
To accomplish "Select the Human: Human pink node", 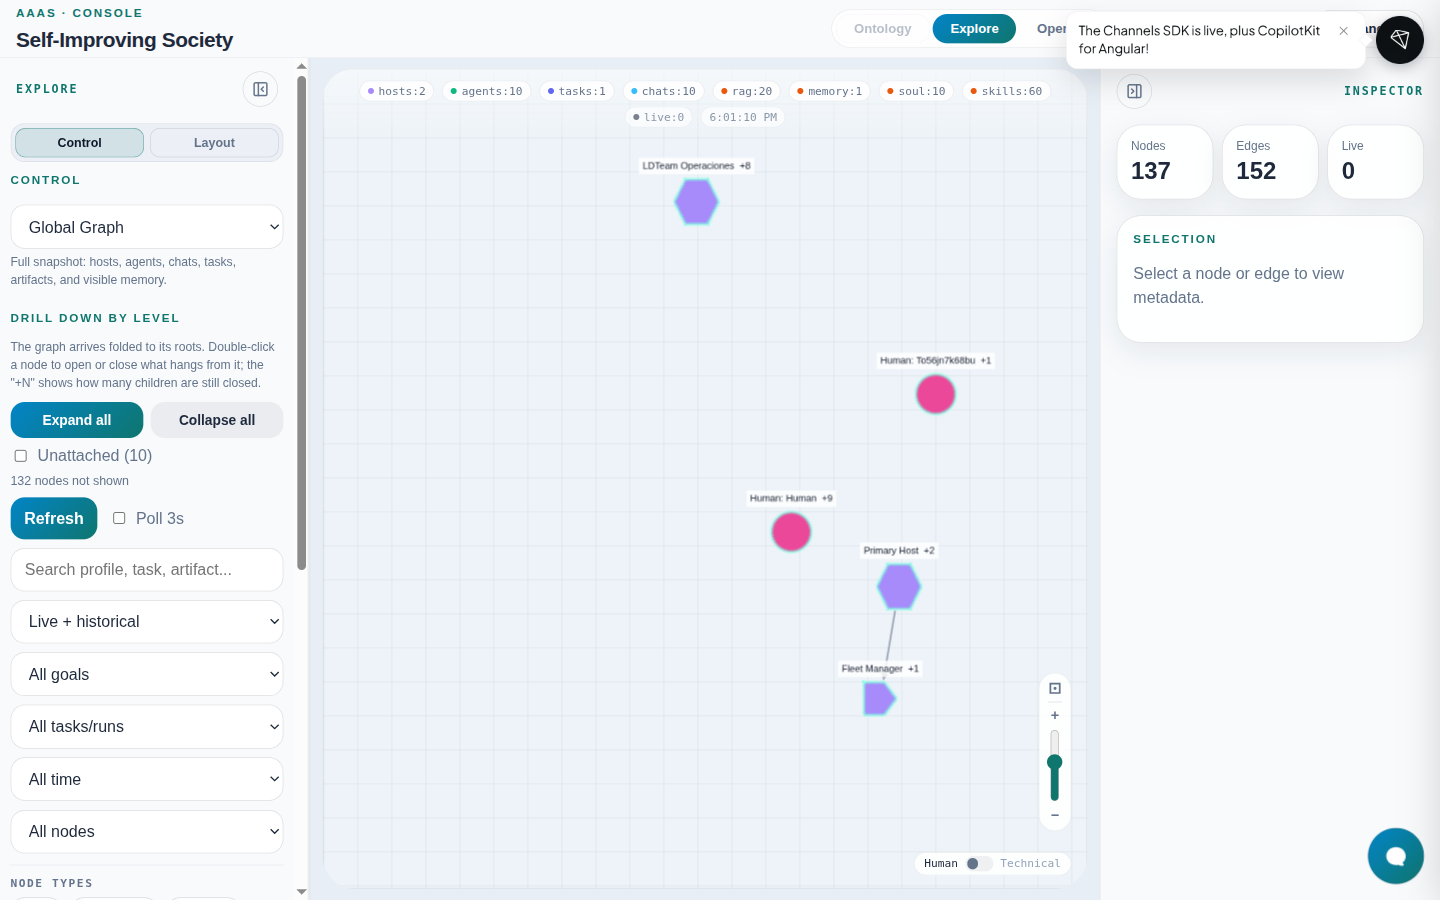I will 791,532.
